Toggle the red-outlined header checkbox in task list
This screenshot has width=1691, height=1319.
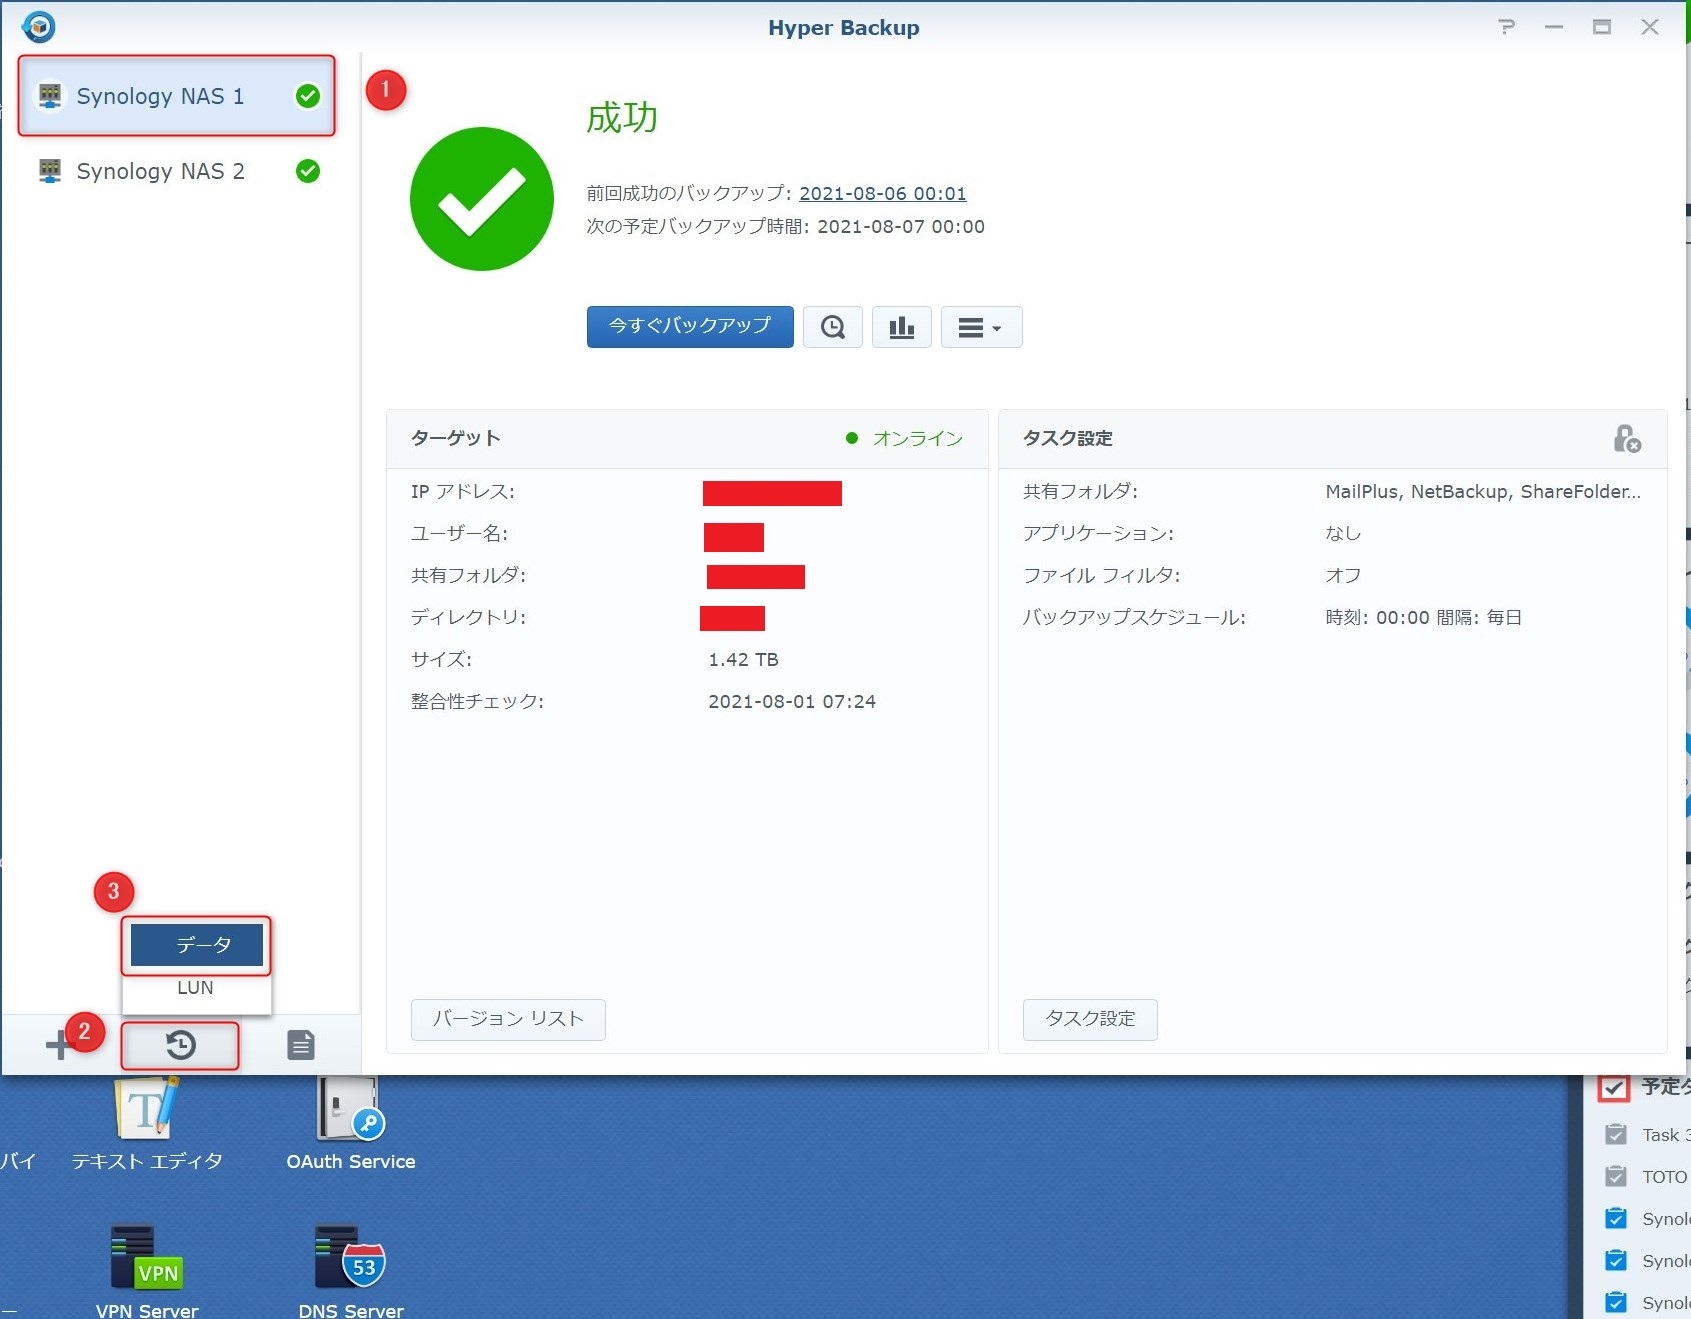1614,1087
